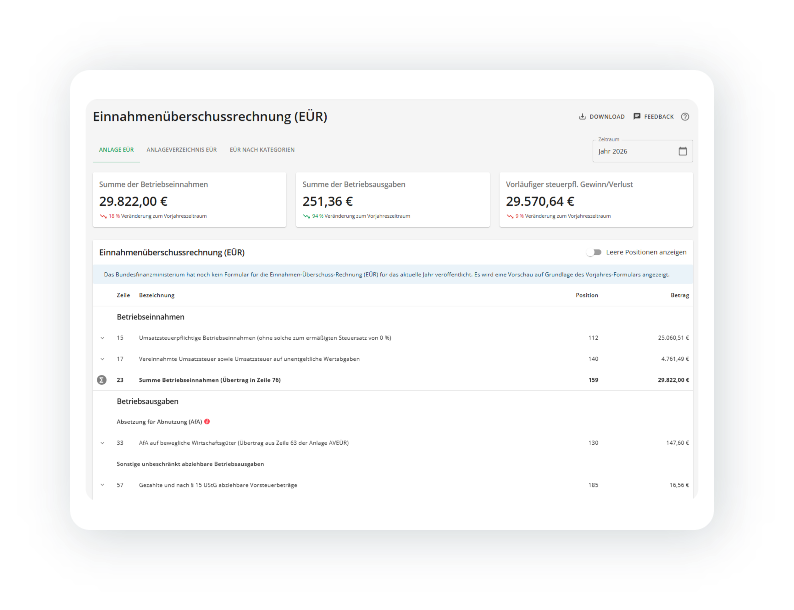Switch to Anlageverzeichnis EÜR tab

coord(181,150)
